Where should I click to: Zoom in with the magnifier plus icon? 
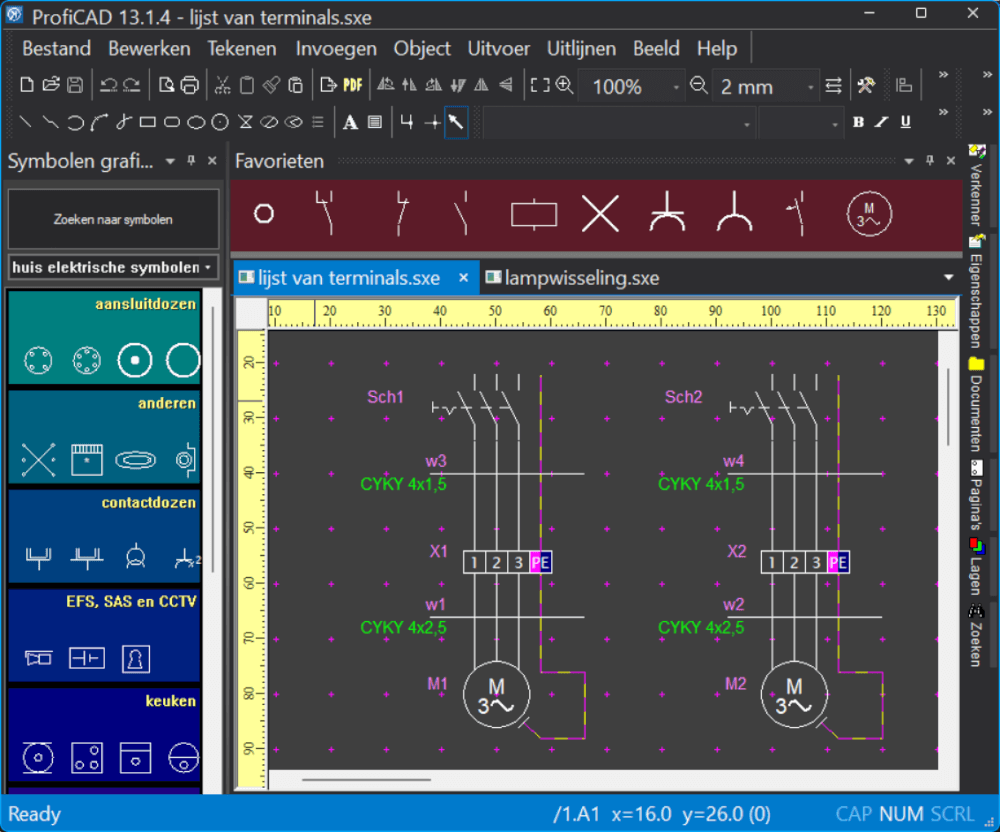[x=564, y=85]
